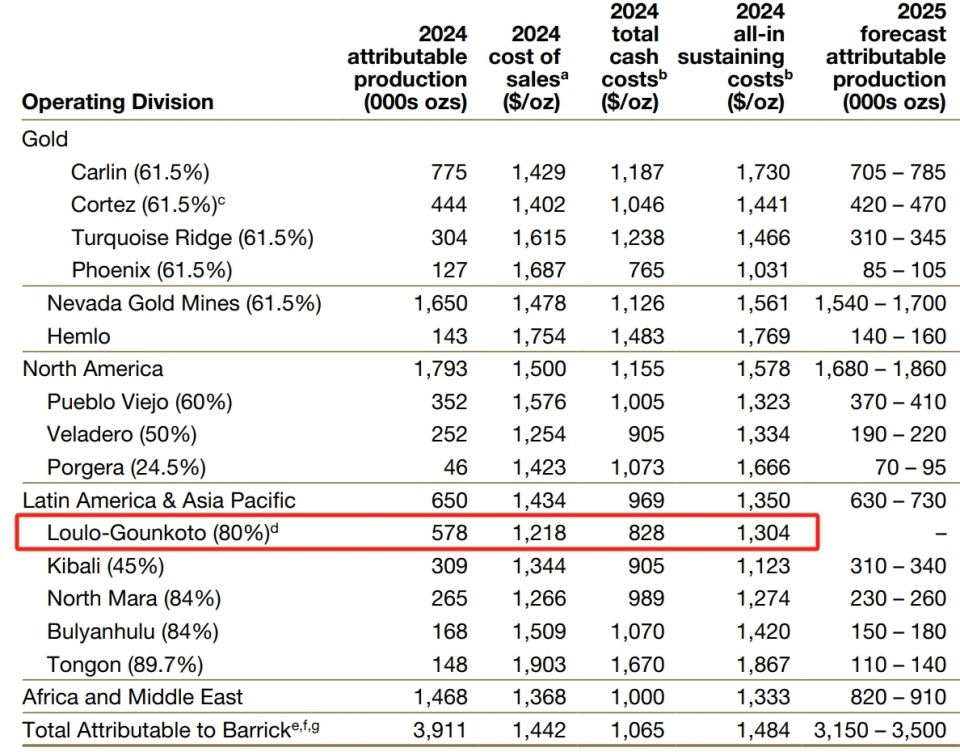Select North Mara's cost of sales "1,266"
960x752 pixels.
[539, 598]
